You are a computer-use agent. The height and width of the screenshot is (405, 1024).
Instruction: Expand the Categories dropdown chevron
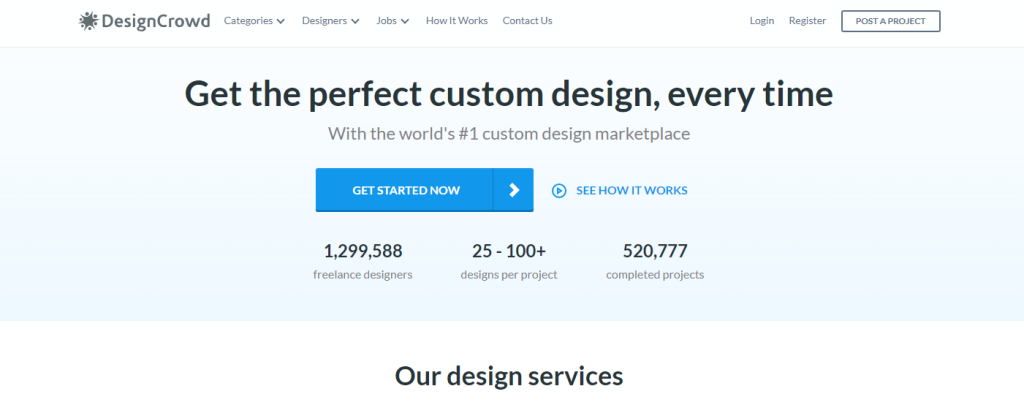pyautogui.click(x=281, y=22)
